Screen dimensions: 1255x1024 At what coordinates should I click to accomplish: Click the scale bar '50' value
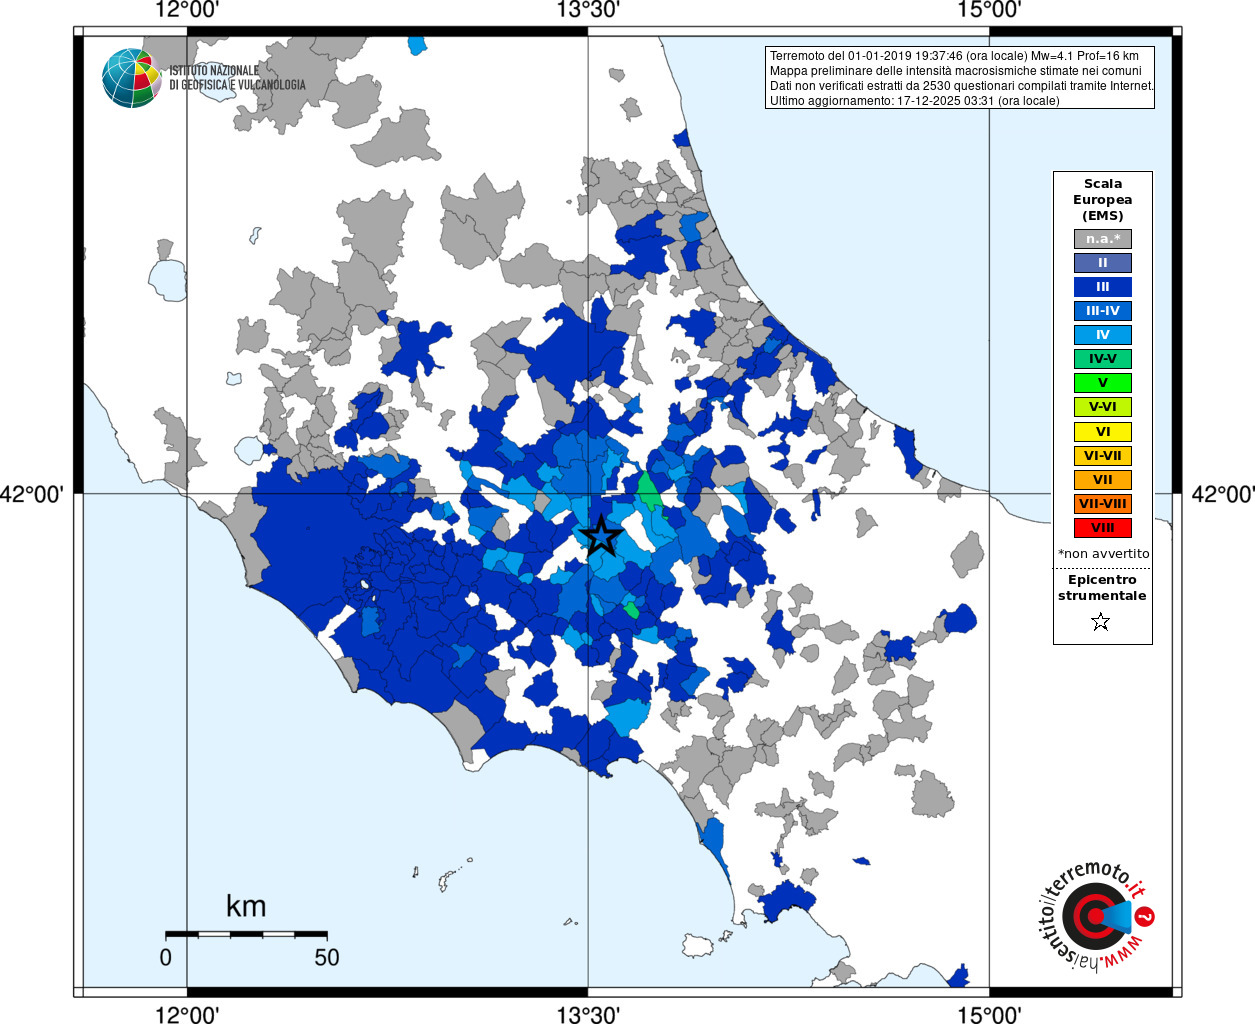coord(327,957)
